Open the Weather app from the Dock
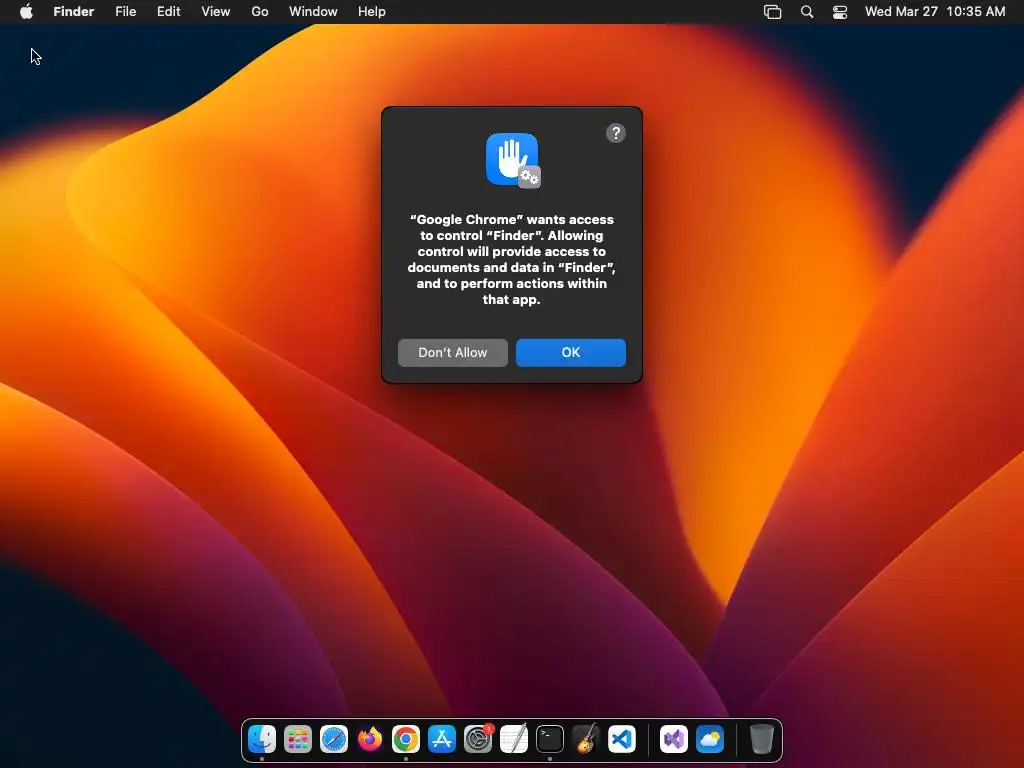 click(x=710, y=739)
